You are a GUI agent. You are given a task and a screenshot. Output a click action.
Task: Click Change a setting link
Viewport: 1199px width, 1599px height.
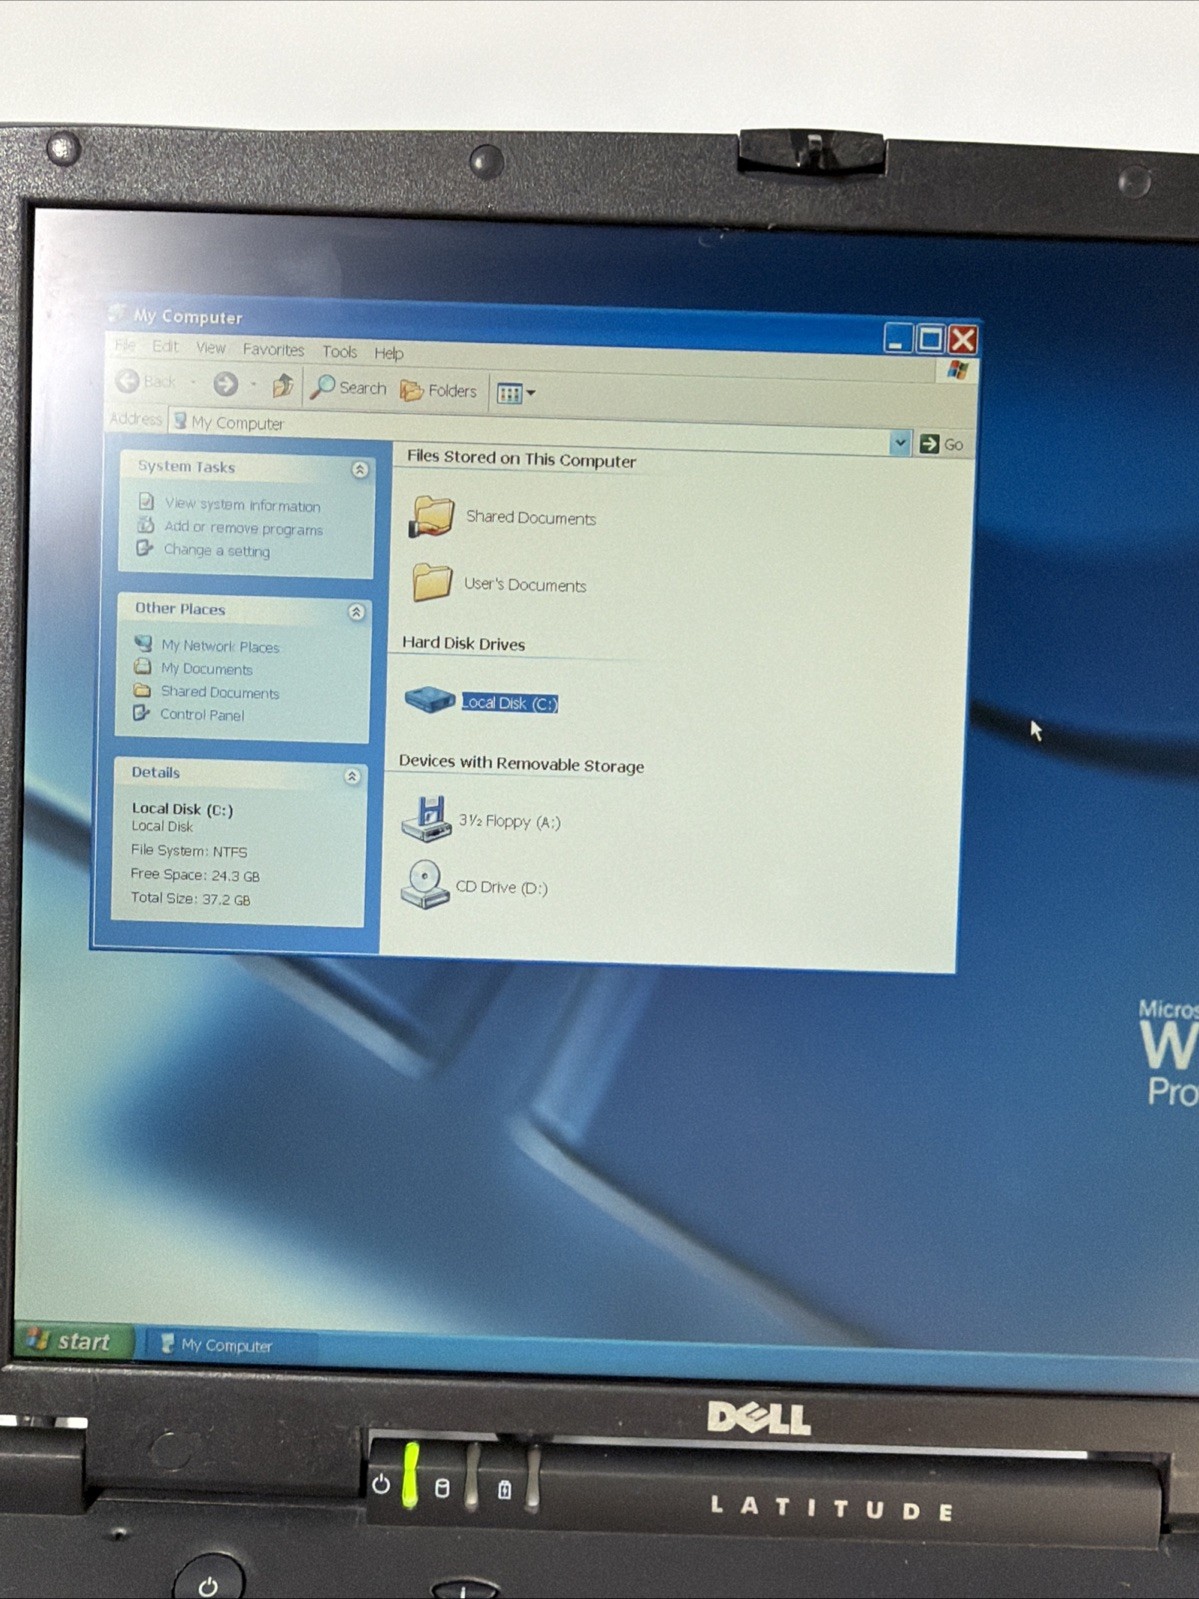tap(217, 550)
